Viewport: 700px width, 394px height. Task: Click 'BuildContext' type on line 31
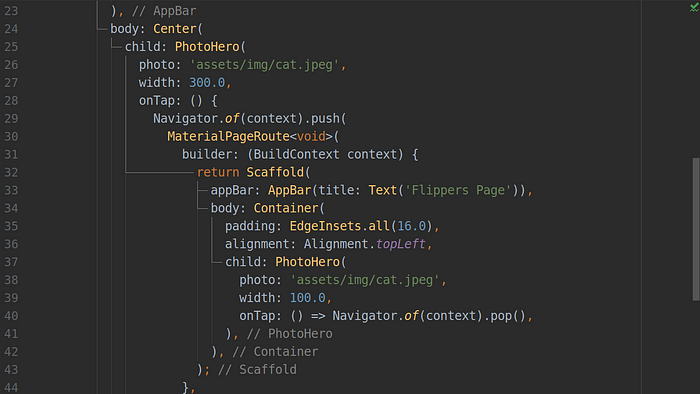point(296,154)
